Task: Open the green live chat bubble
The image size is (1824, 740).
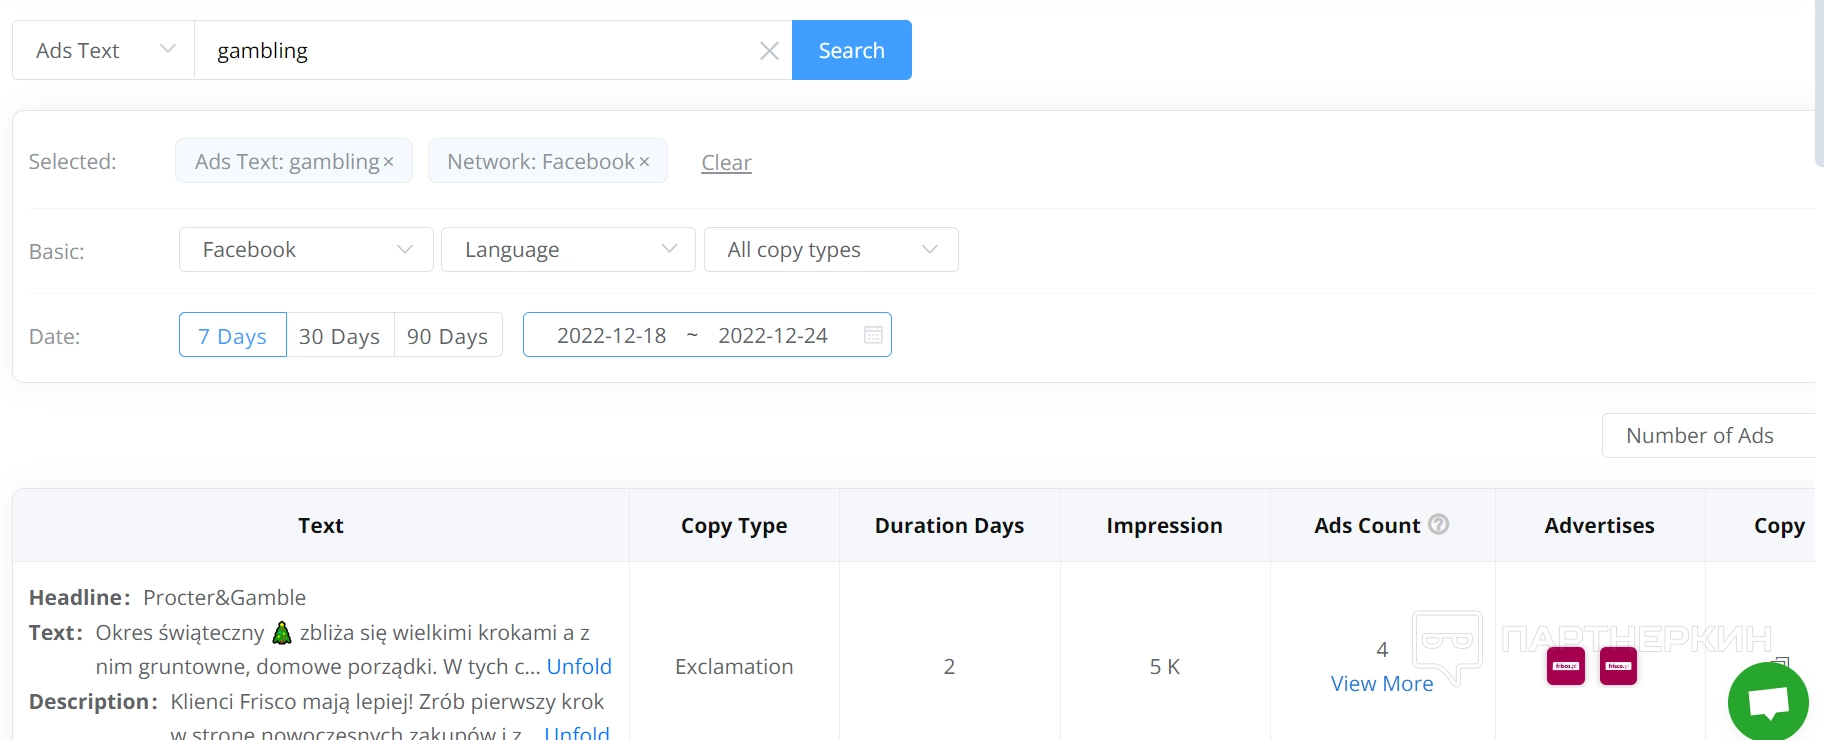Action: (1767, 702)
